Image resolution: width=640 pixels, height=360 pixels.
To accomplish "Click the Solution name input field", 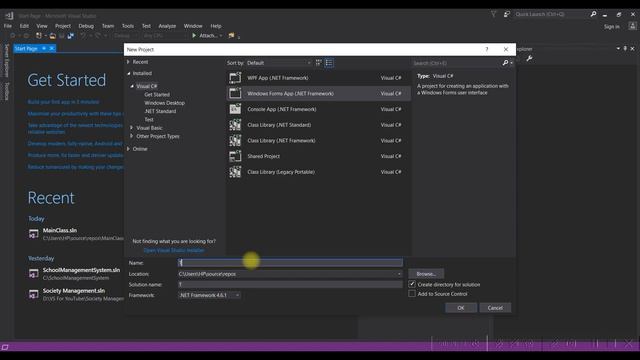I will tap(290, 284).
